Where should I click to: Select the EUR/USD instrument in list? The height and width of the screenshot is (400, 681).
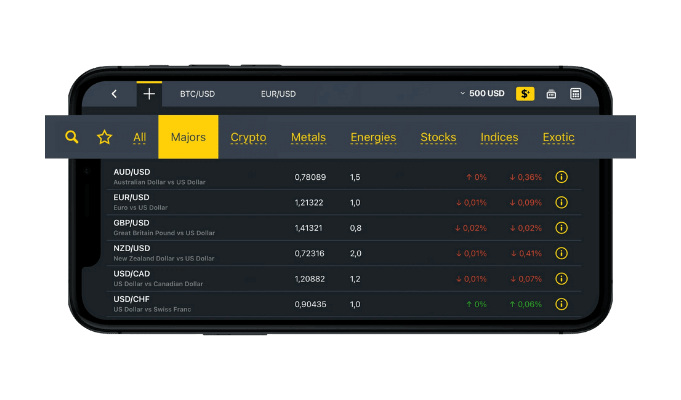click(131, 197)
